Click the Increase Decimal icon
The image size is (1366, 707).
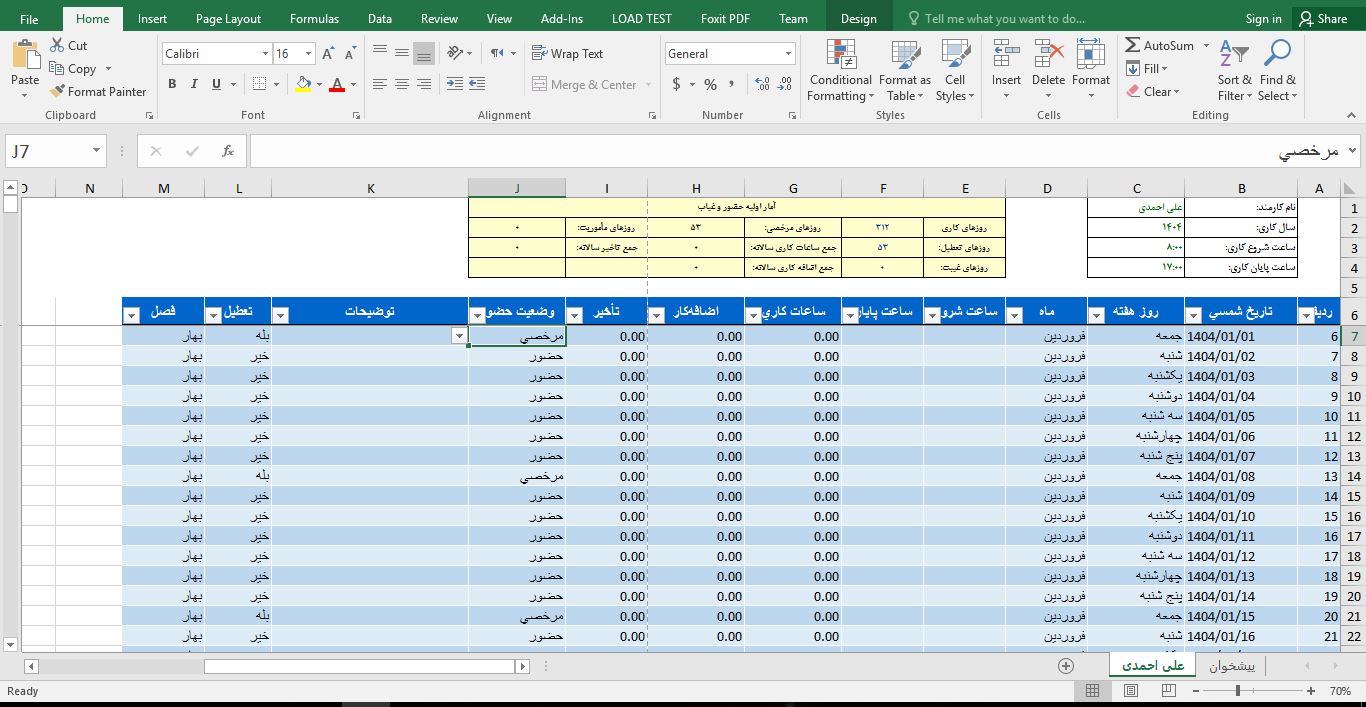(763, 85)
